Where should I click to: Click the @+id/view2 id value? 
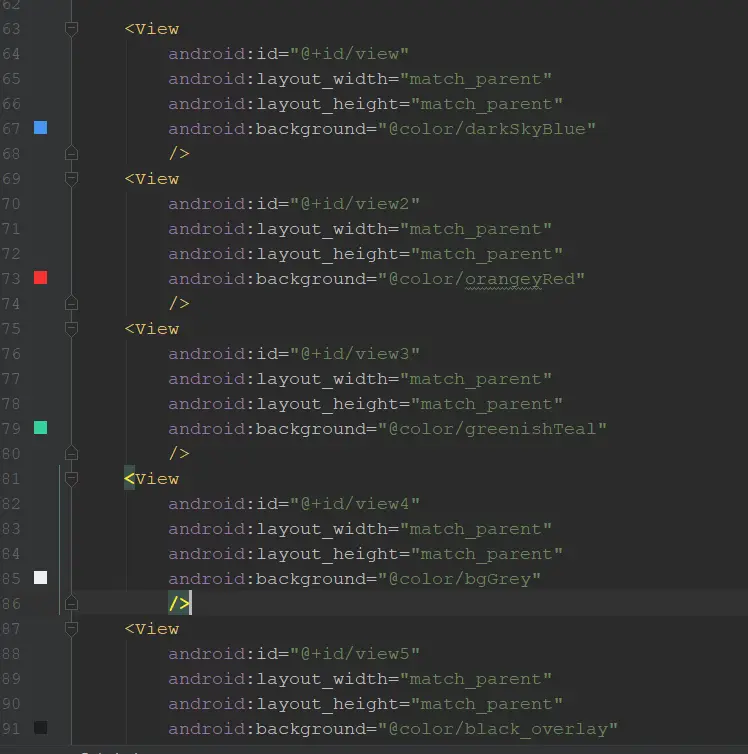pos(355,204)
